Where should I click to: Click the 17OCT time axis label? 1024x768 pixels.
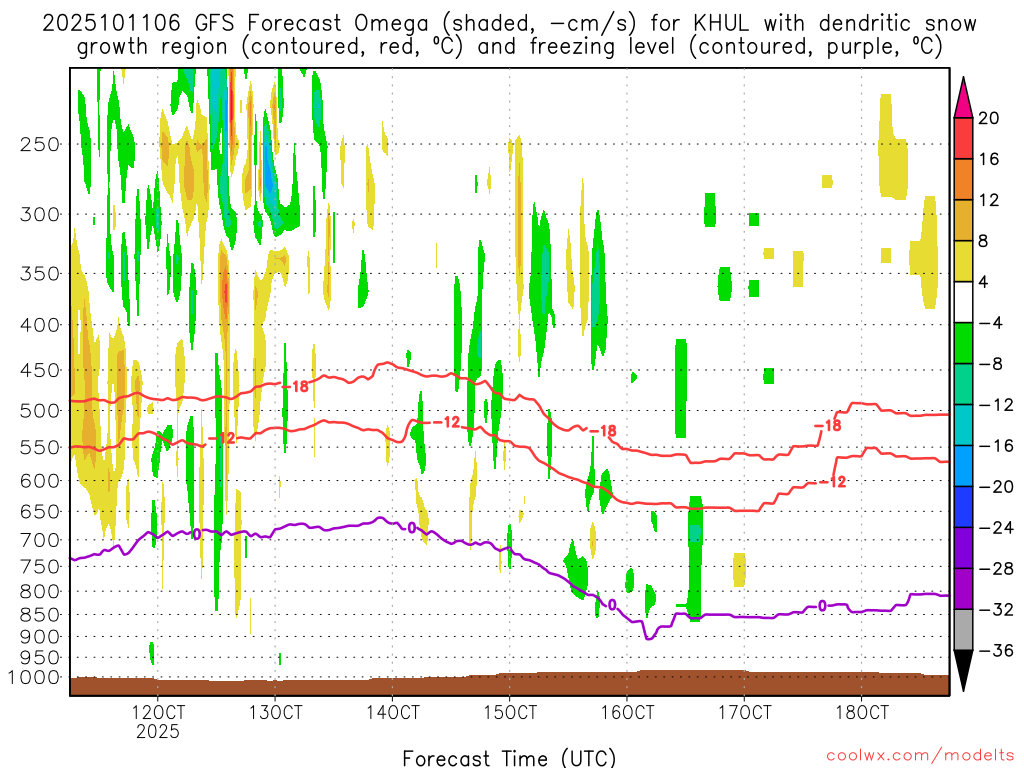point(744,712)
